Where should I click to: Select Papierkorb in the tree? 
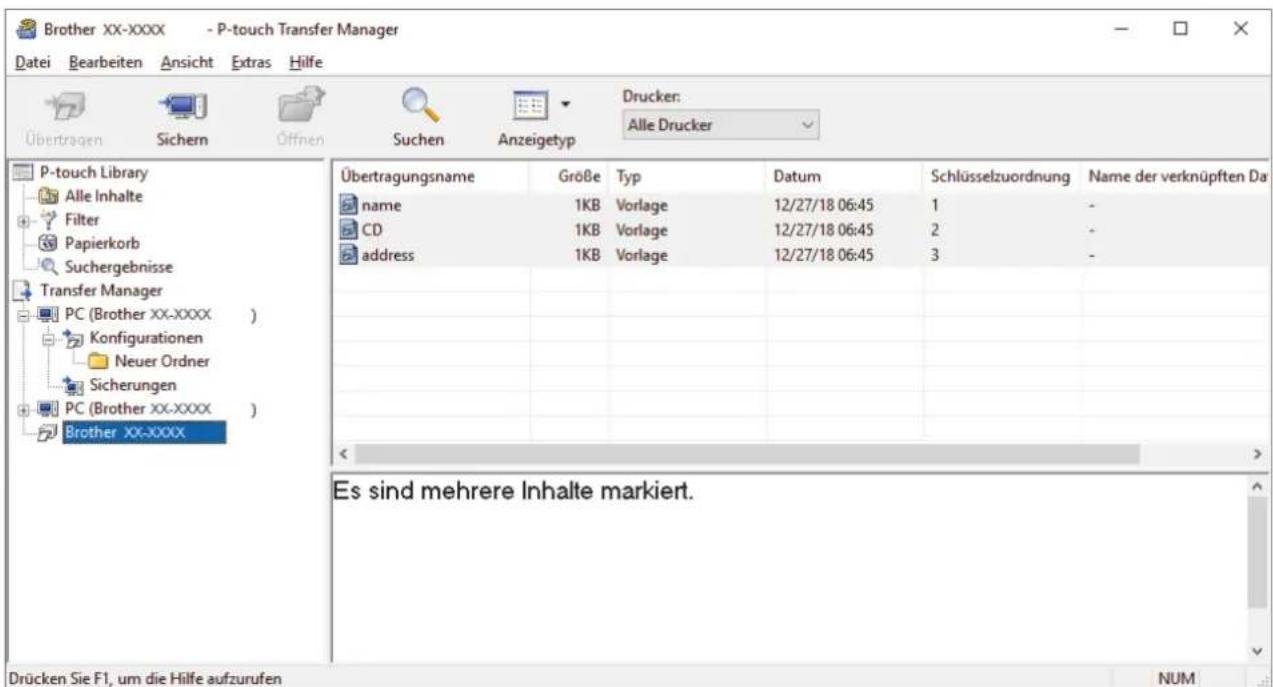100,243
